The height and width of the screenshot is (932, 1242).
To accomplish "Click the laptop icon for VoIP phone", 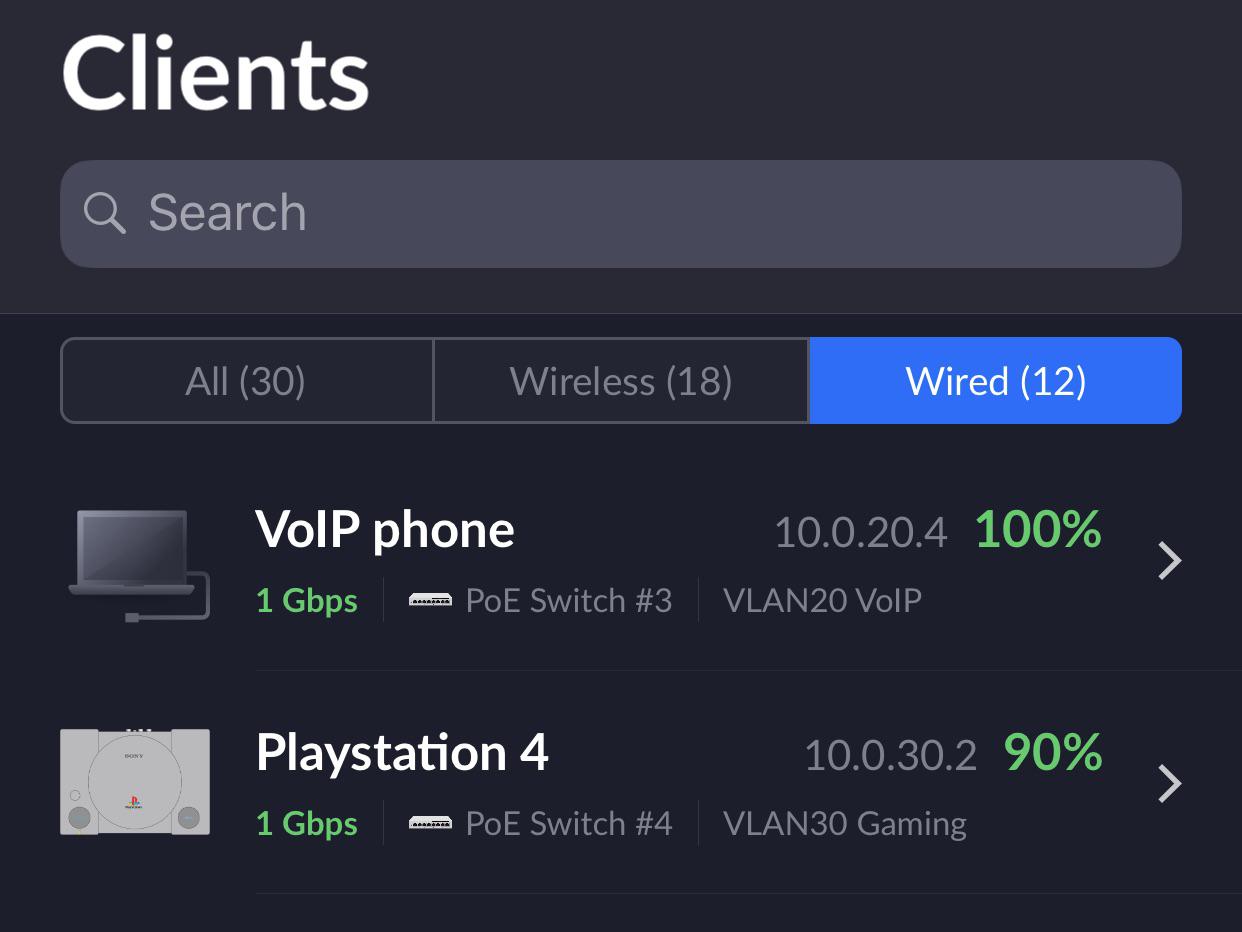I will point(137,564).
